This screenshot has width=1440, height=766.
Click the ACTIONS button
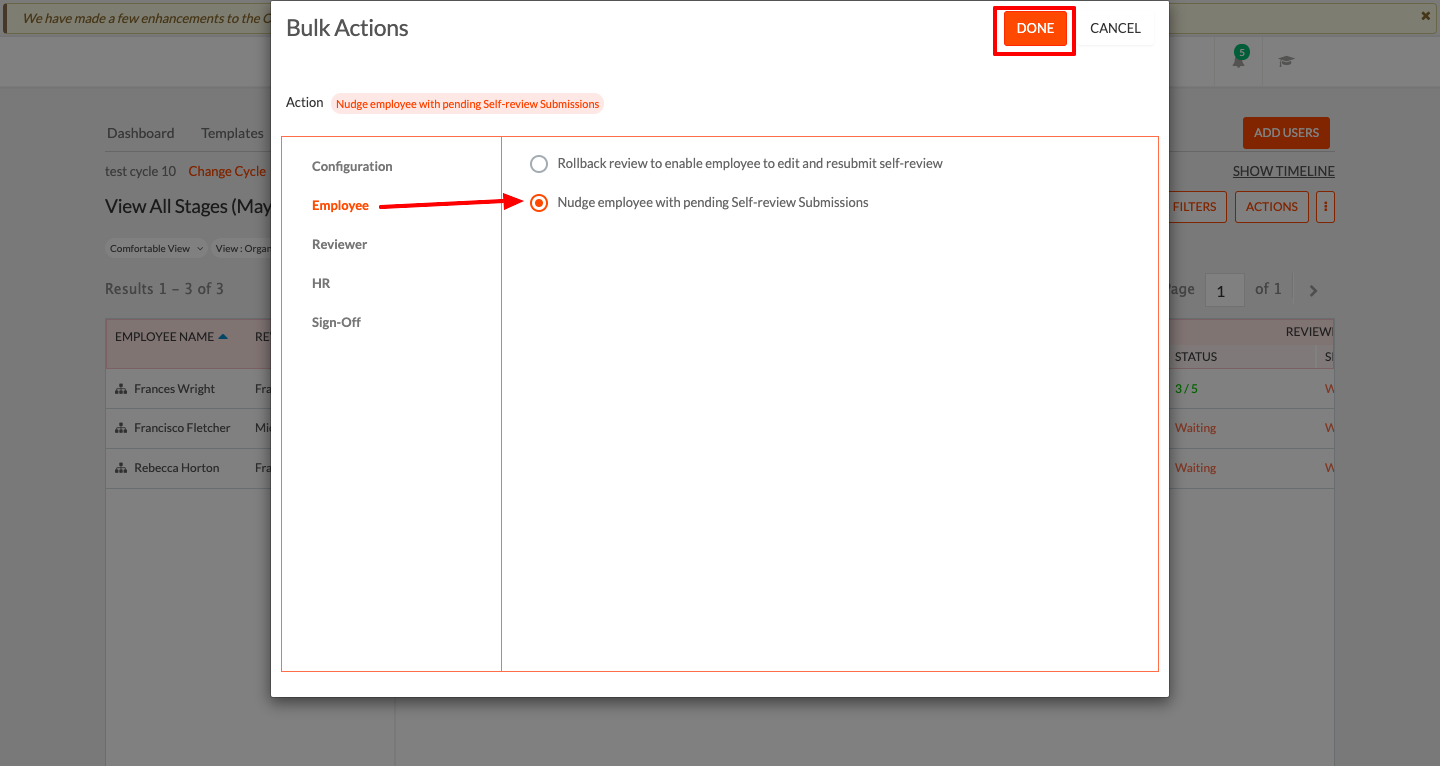pos(1272,207)
